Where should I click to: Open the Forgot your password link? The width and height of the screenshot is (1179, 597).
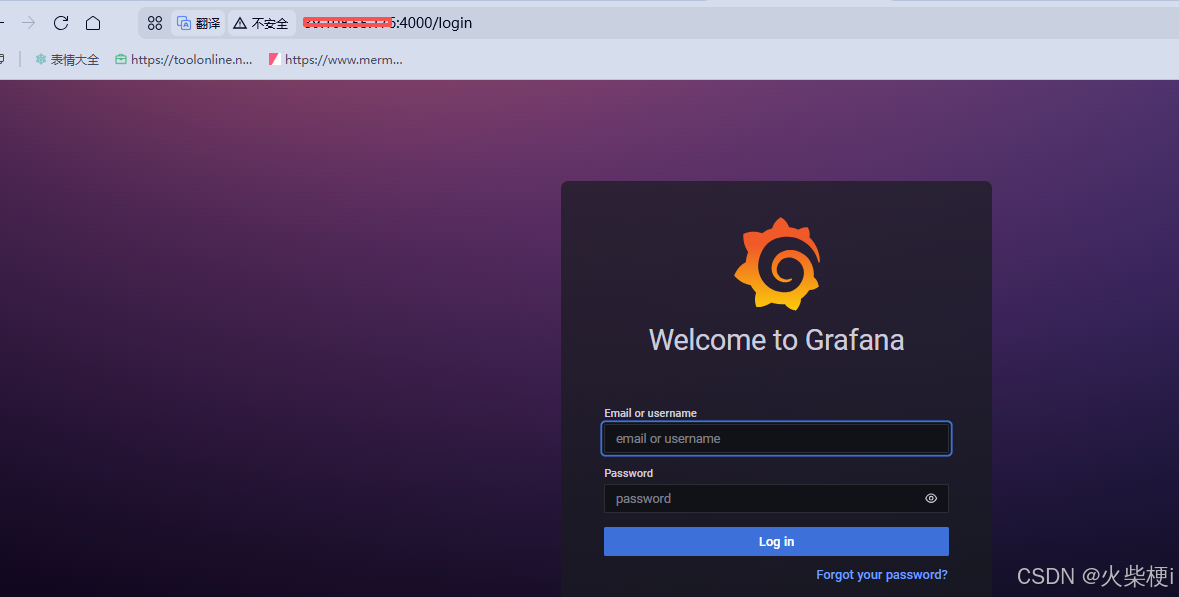(x=882, y=574)
